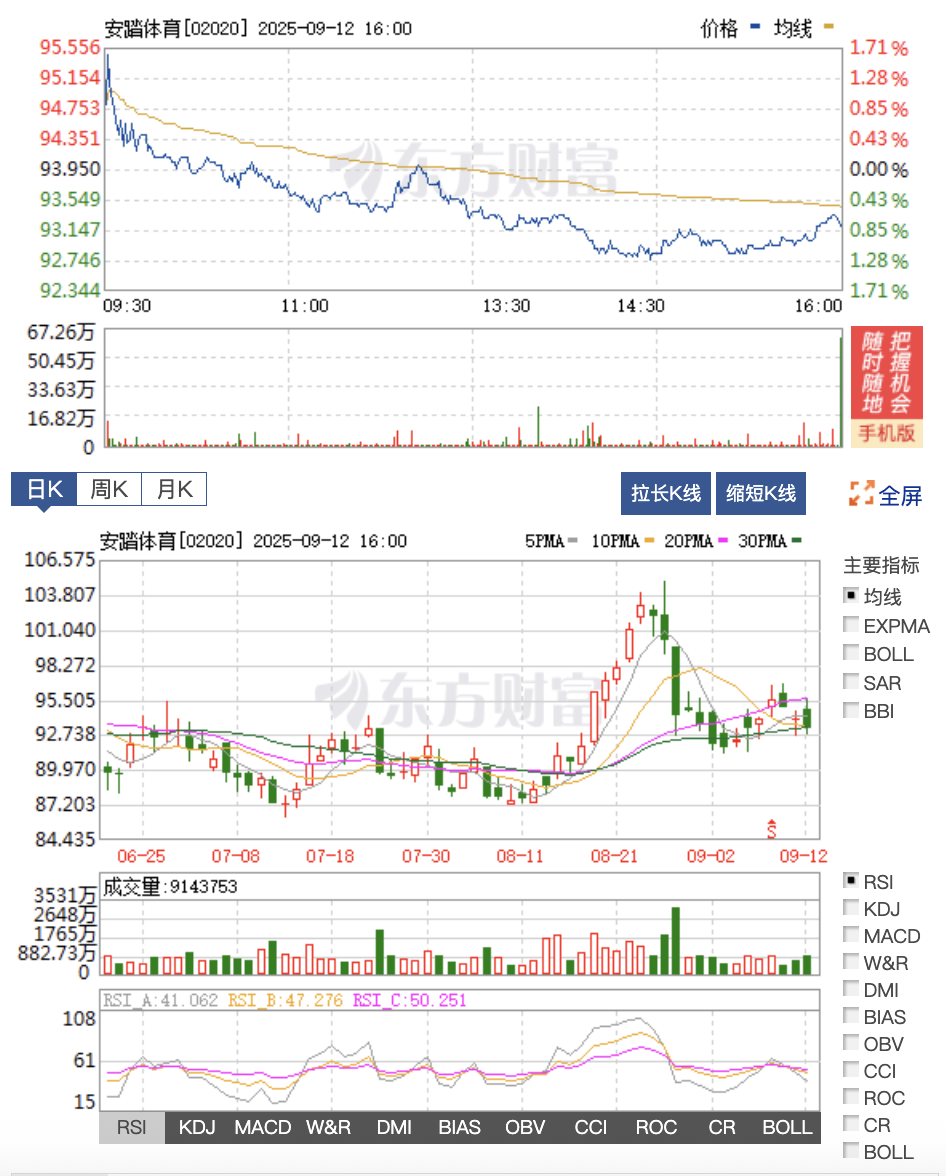
Task: Select the W&R radio in right list
Action: (851, 962)
